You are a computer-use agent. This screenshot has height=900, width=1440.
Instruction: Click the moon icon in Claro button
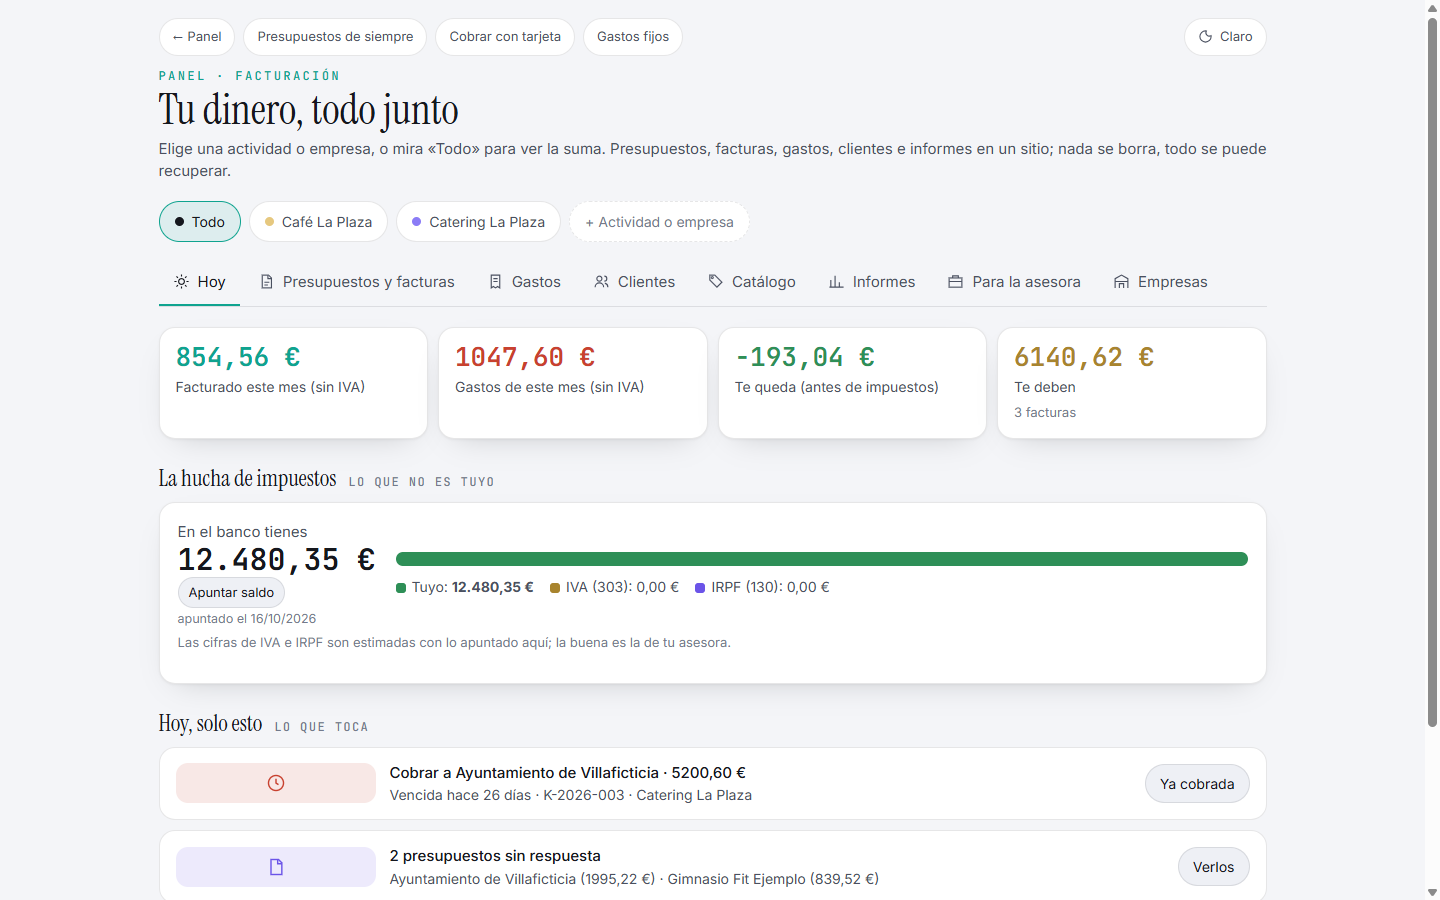tap(1206, 37)
